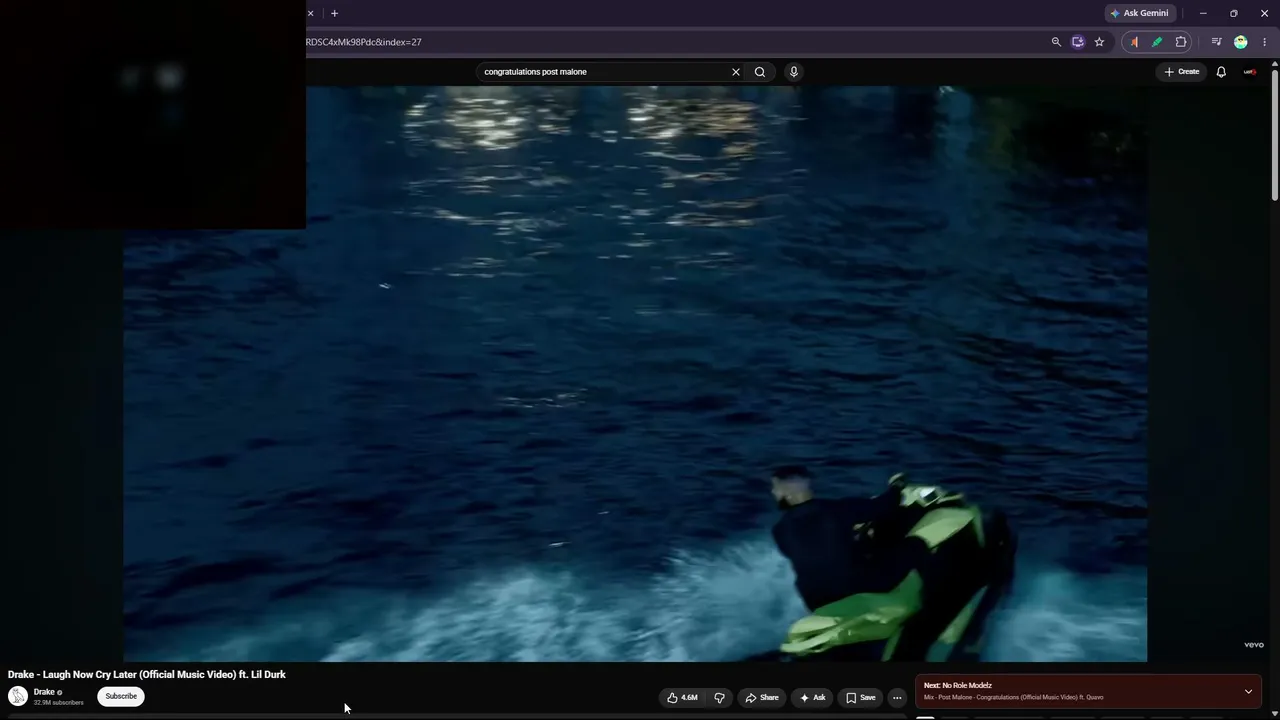This screenshot has width=1280, height=720.
Task: Subscribe to Drake's channel
Action: tap(121, 696)
